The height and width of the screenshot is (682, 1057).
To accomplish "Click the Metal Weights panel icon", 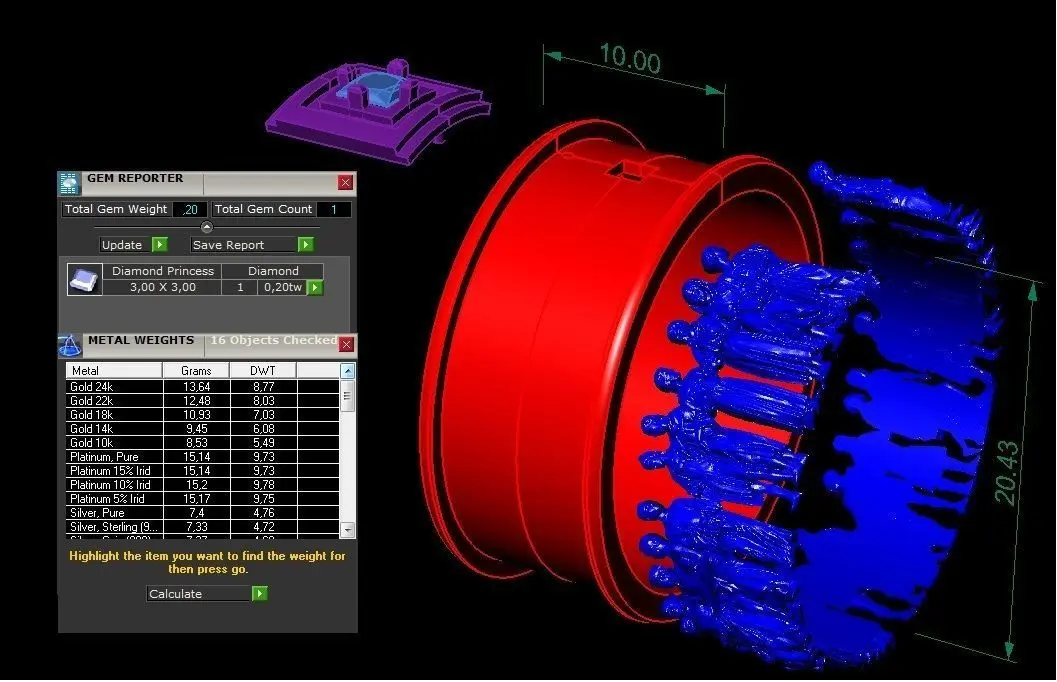I will (x=69, y=346).
